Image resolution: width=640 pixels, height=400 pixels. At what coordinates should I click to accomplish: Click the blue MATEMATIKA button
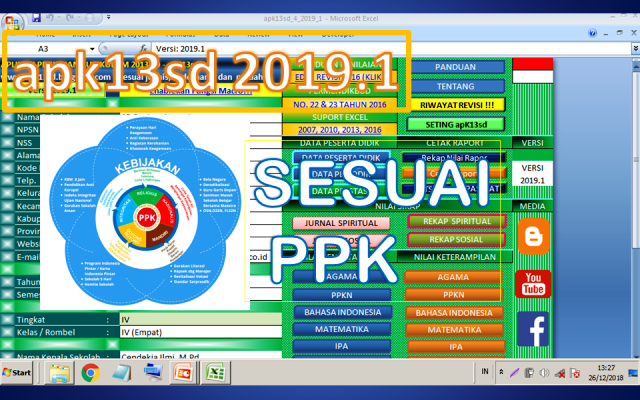click(342, 329)
